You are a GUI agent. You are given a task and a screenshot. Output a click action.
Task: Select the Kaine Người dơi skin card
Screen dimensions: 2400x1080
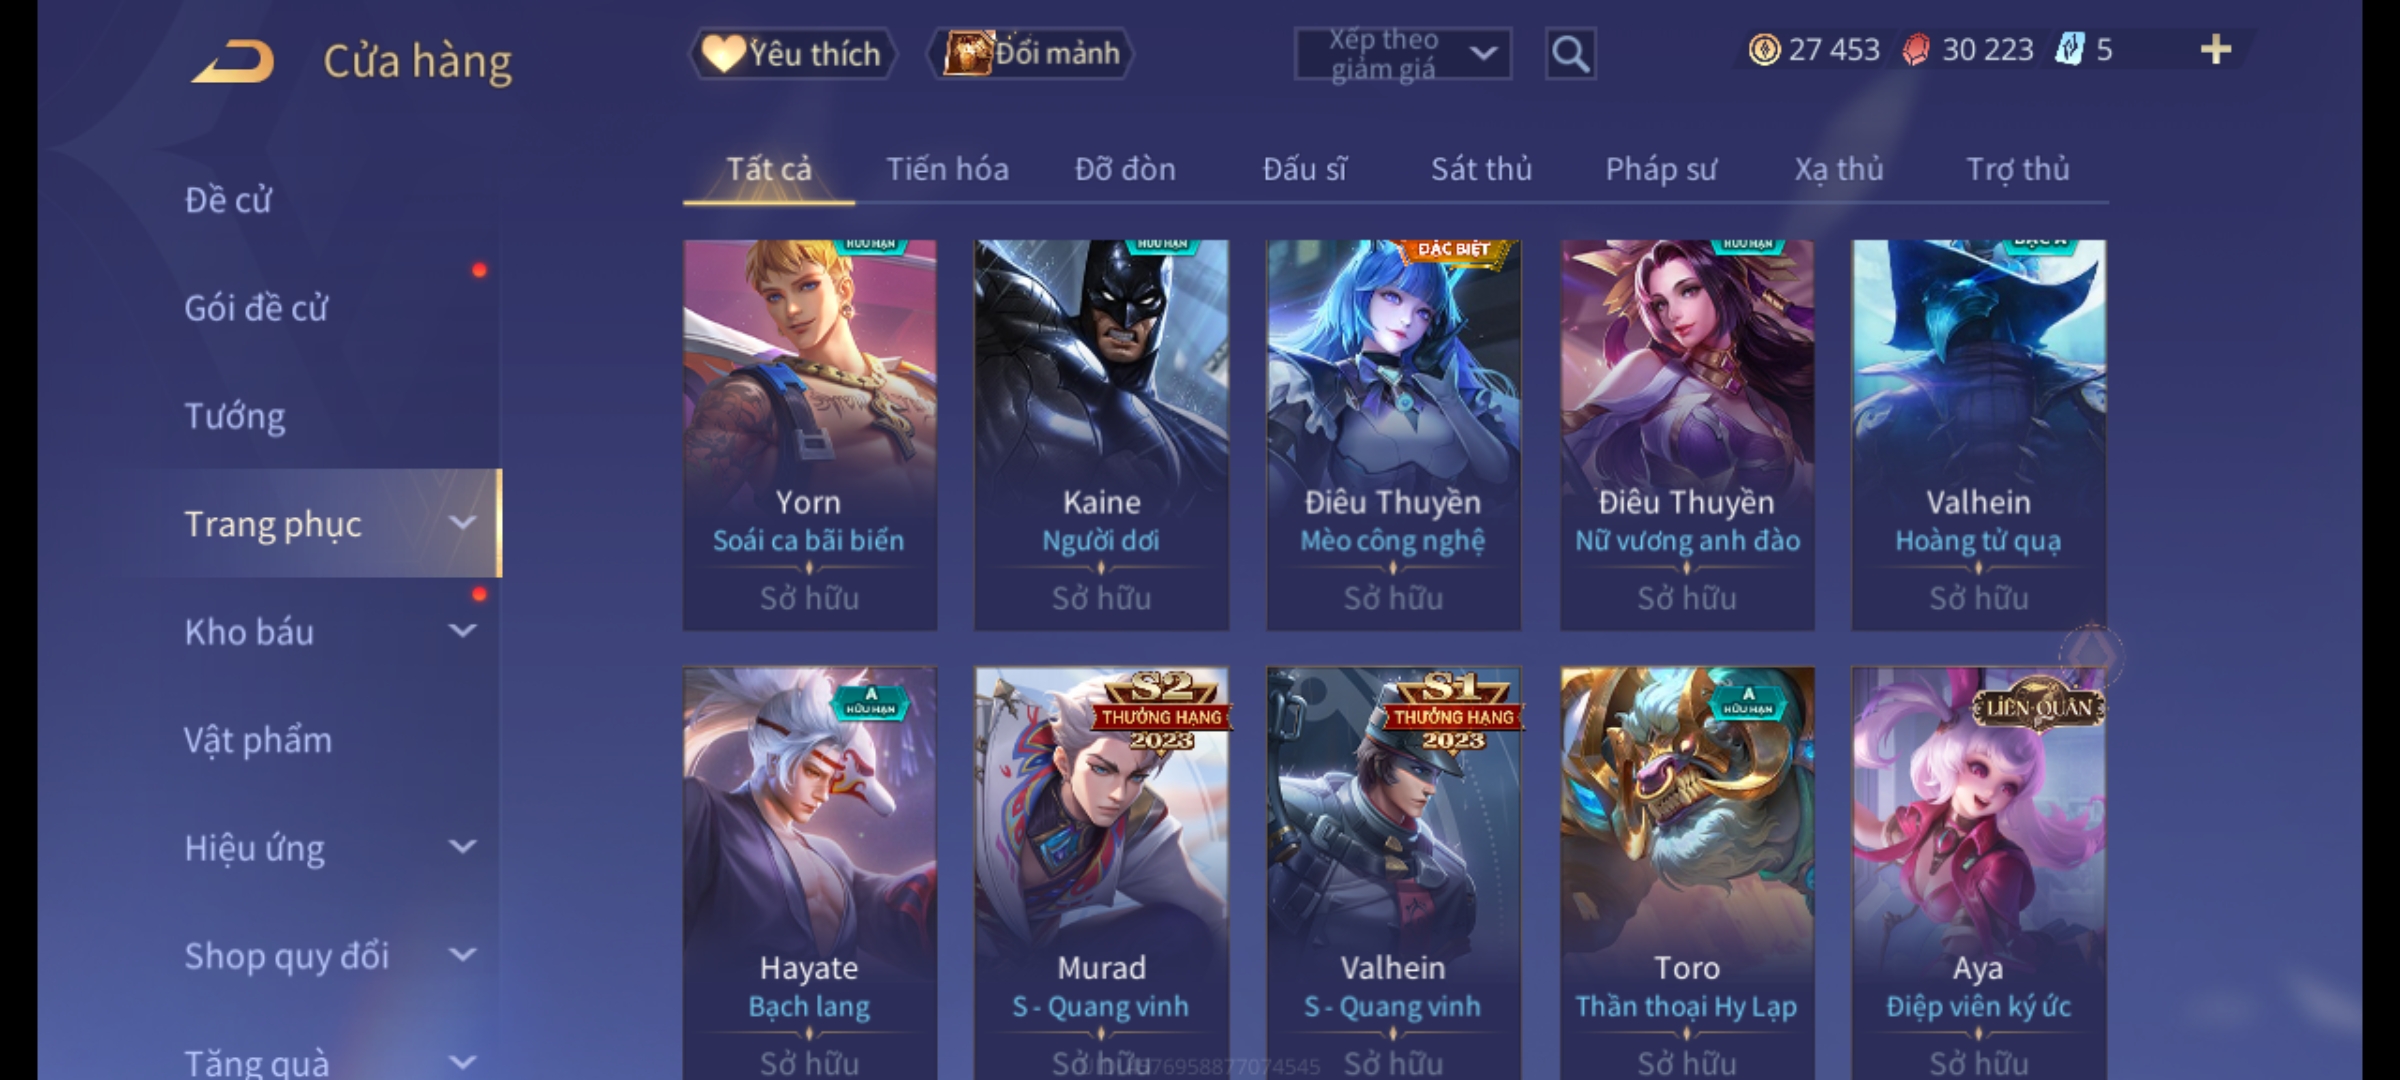1101,435
